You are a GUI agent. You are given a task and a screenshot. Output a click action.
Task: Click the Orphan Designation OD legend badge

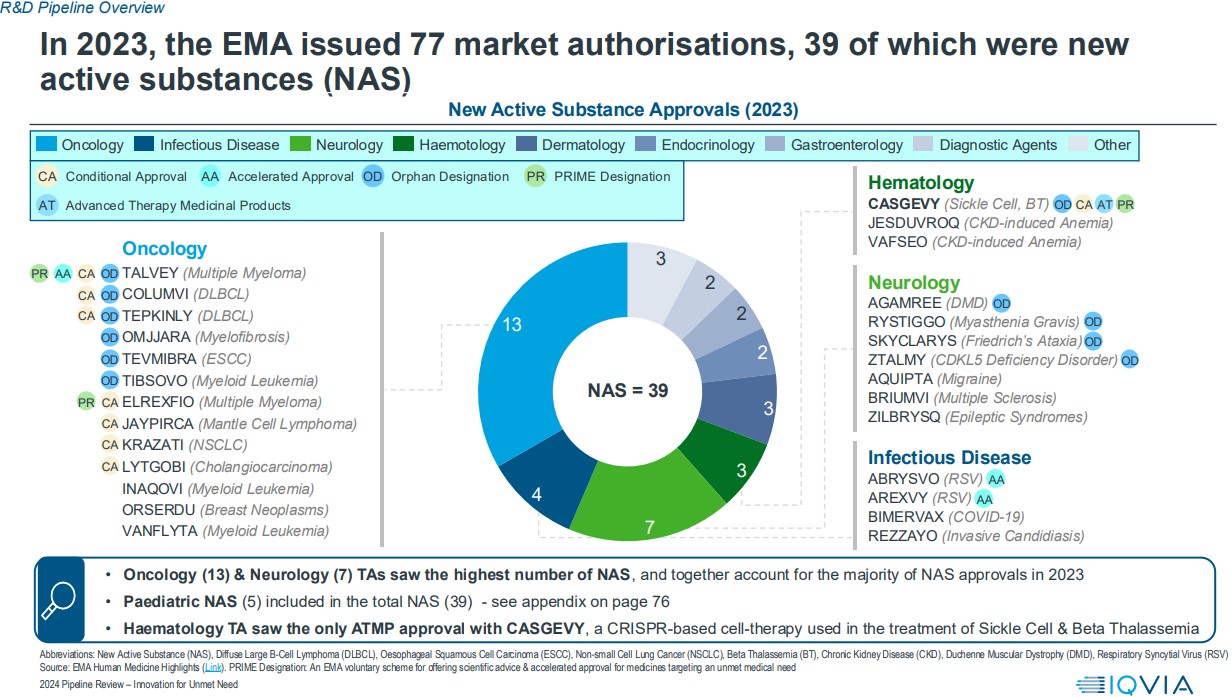click(373, 177)
